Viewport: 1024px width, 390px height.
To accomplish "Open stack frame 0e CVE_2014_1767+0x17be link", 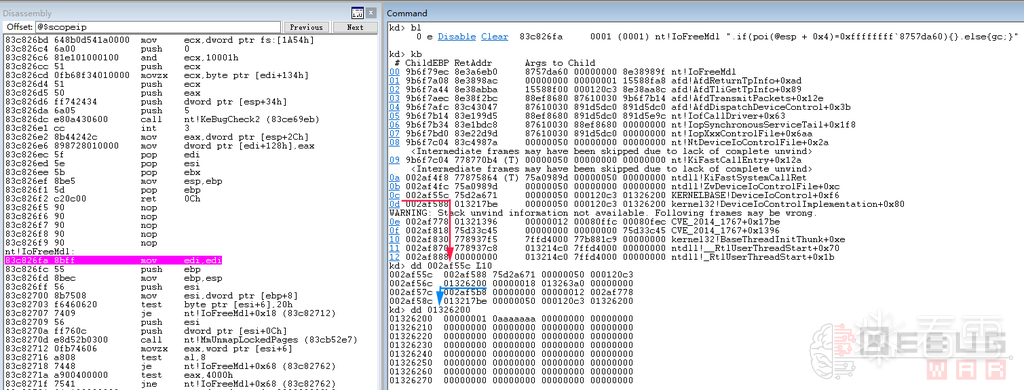I will point(394,222).
